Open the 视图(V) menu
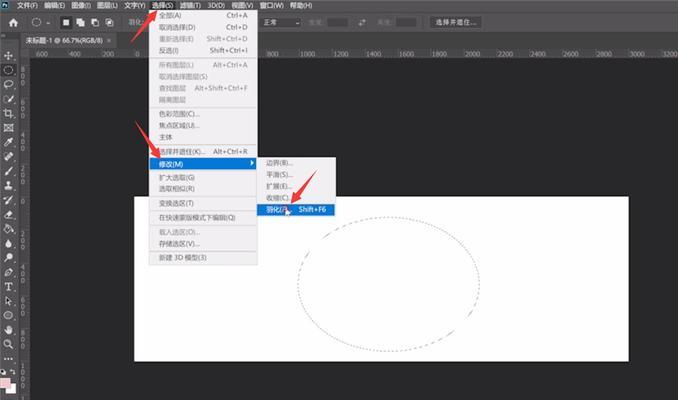 click(242, 6)
